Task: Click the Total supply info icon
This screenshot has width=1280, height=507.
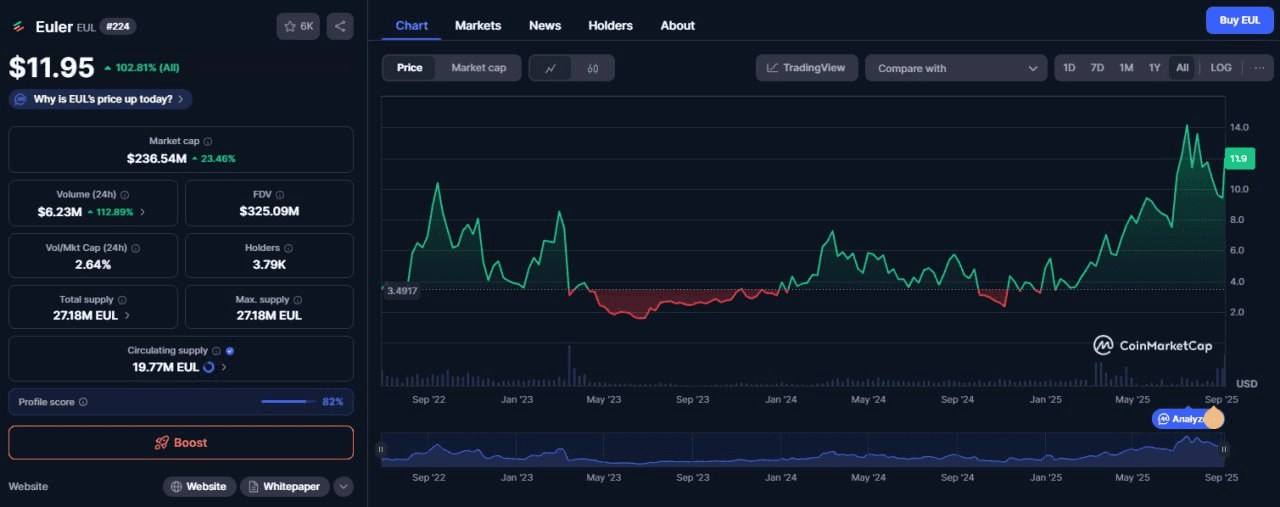Action: 122,300
